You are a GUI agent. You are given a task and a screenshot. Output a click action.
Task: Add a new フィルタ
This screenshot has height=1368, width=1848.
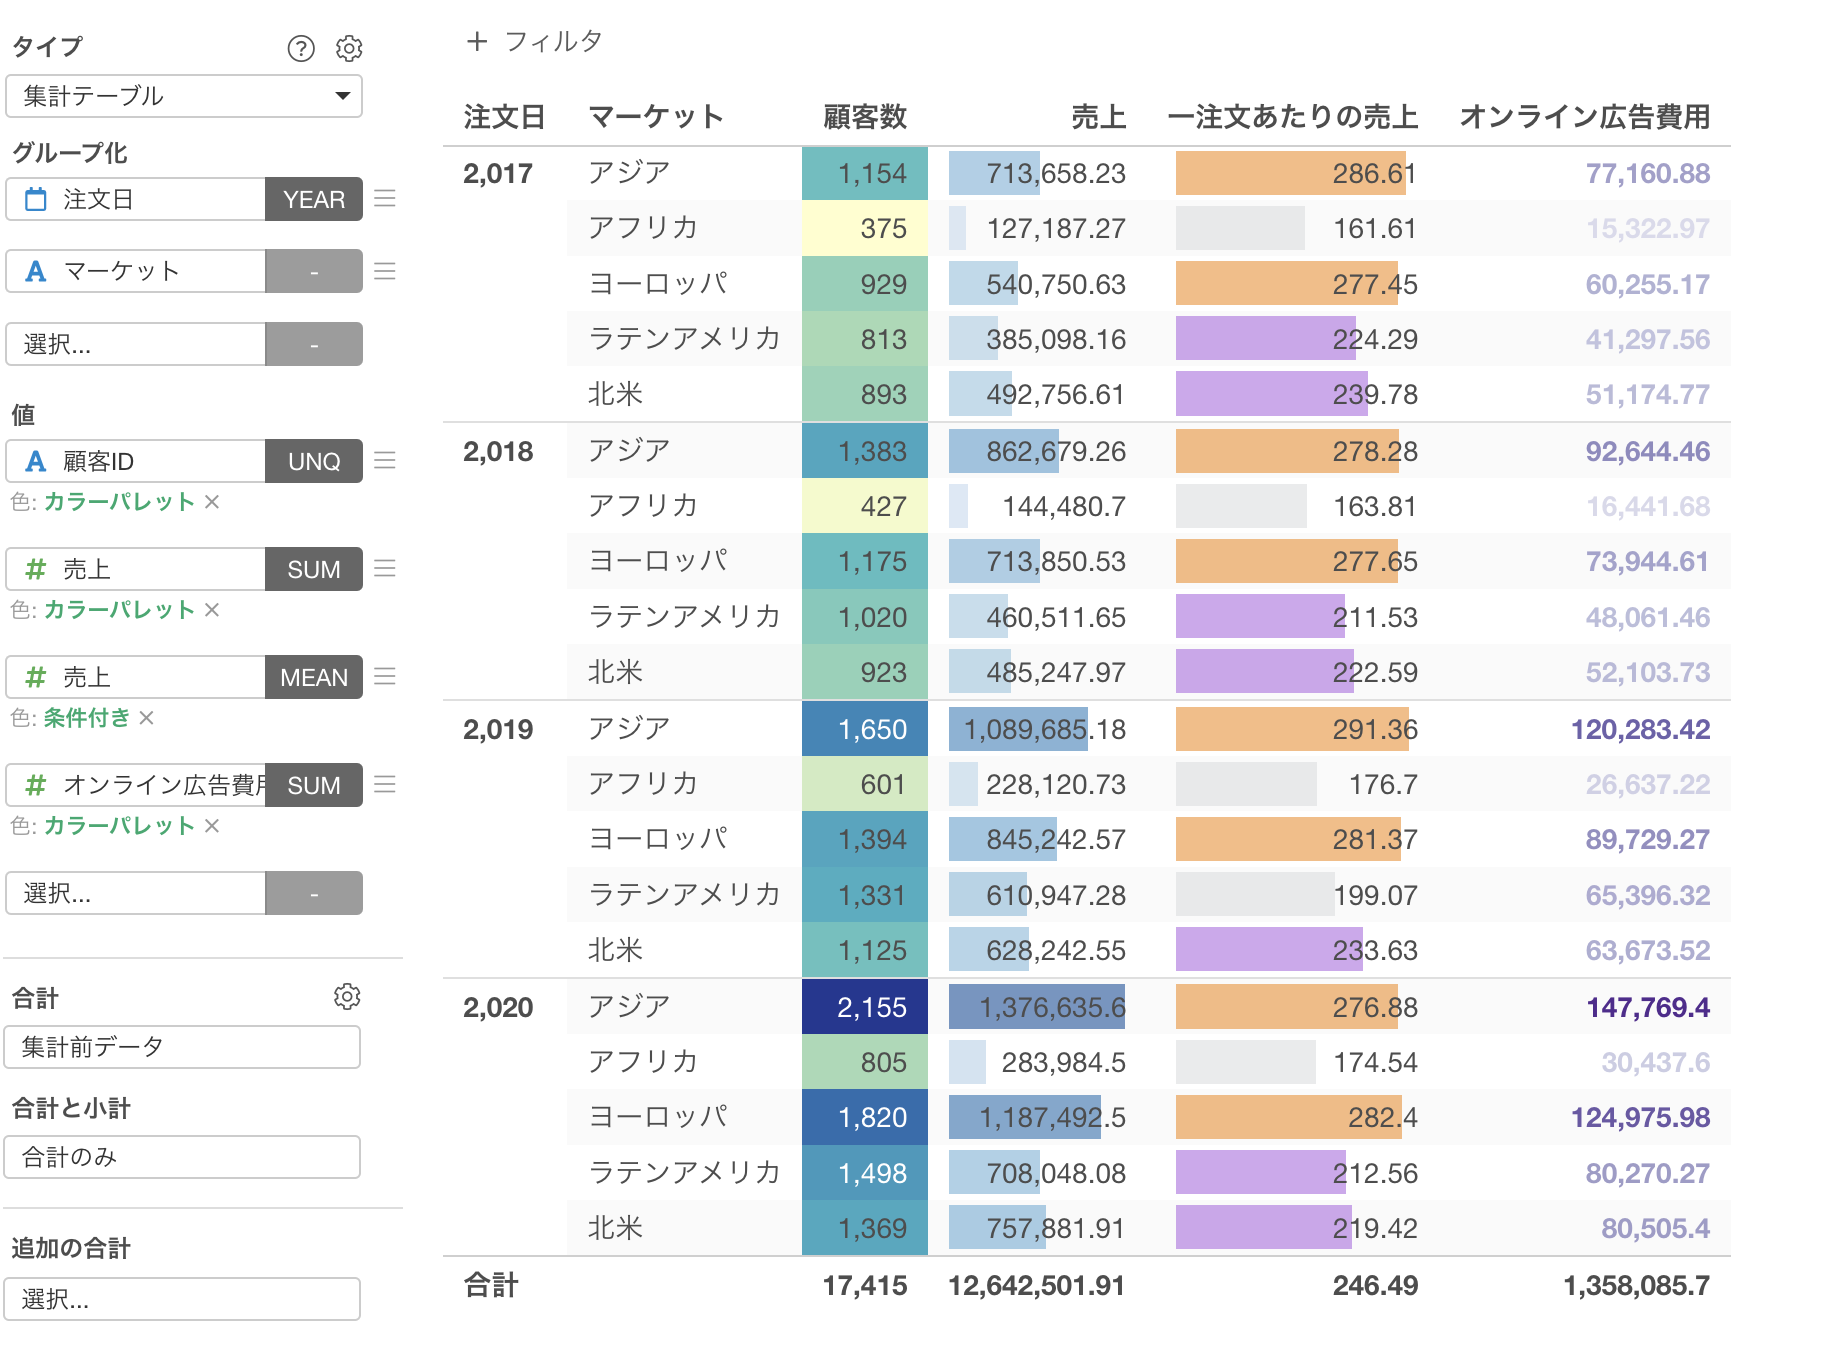534,42
